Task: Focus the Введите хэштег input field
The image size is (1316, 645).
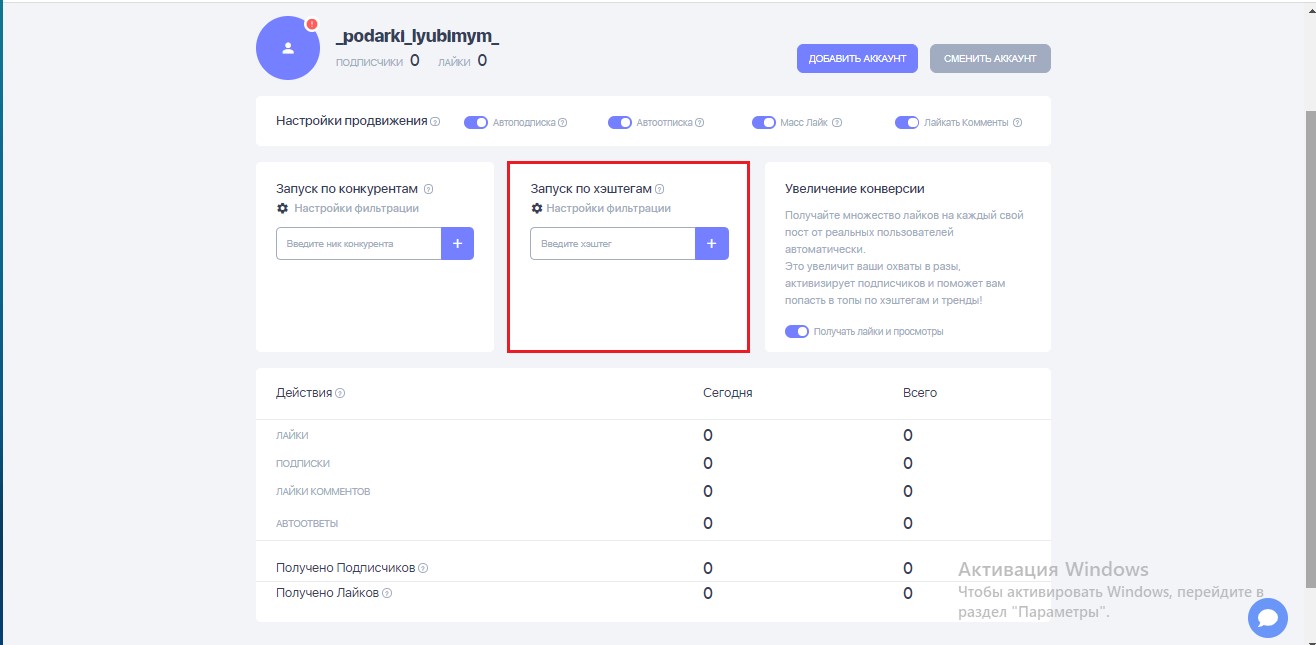Action: pyautogui.click(x=613, y=243)
